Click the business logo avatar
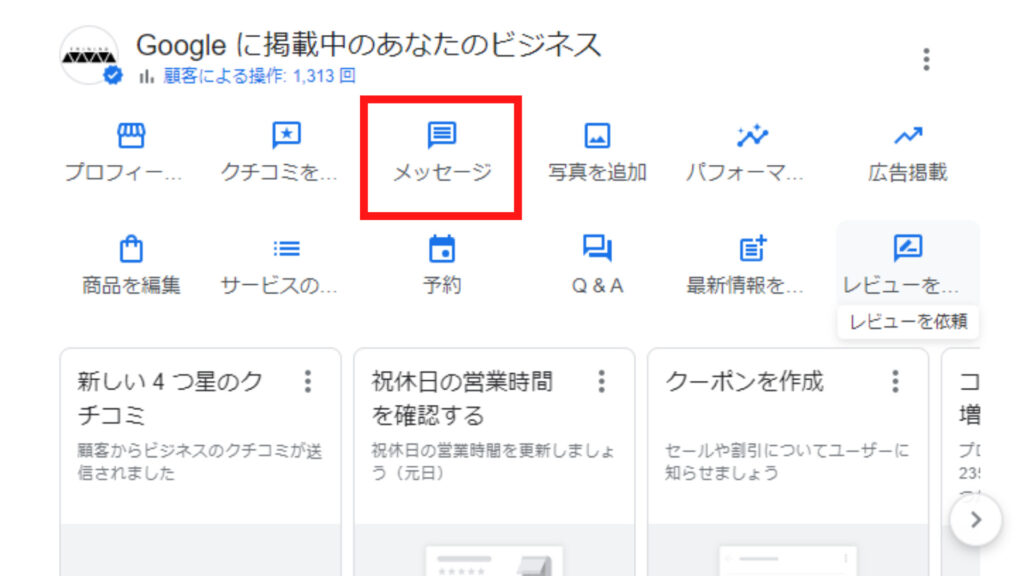1024x576 pixels. 89,56
